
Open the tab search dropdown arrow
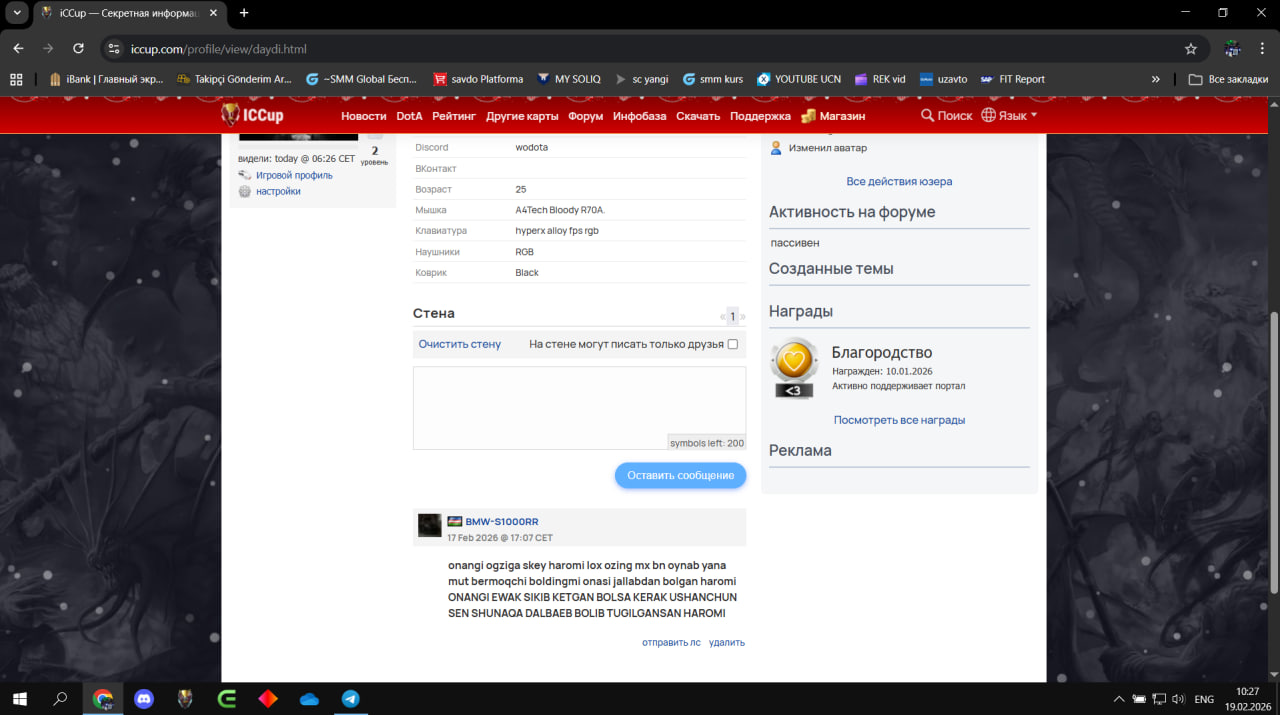(x=17, y=13)
